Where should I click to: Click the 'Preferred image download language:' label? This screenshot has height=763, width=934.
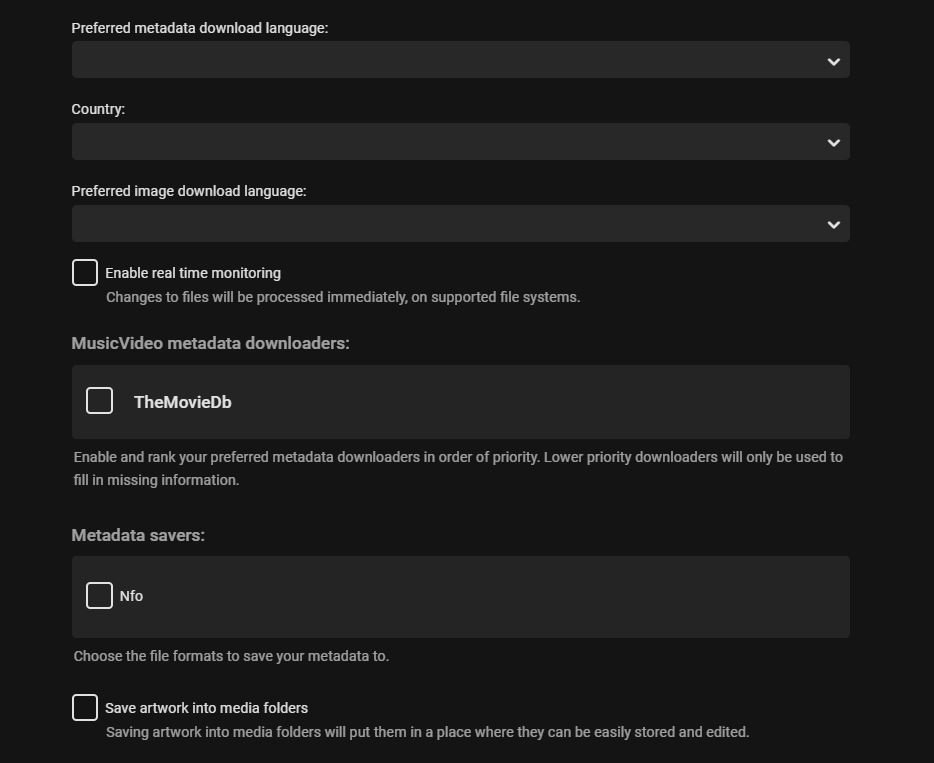pyautogui.click(x=188, y=191)
